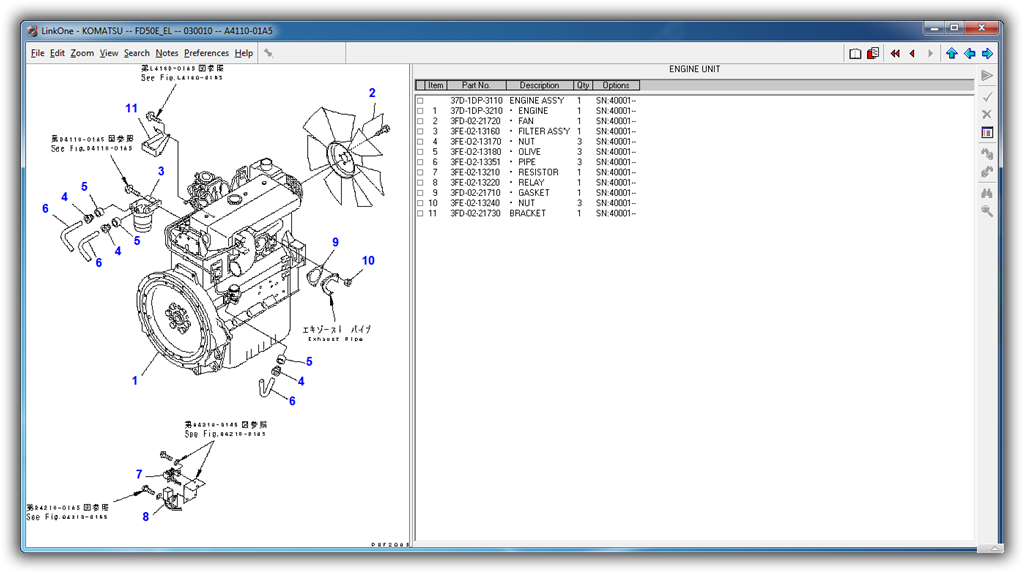Viewport: 1024px width, 573px height.
Task: Click callout number 10 near exhaust pipe
Action: click(368, 261)
